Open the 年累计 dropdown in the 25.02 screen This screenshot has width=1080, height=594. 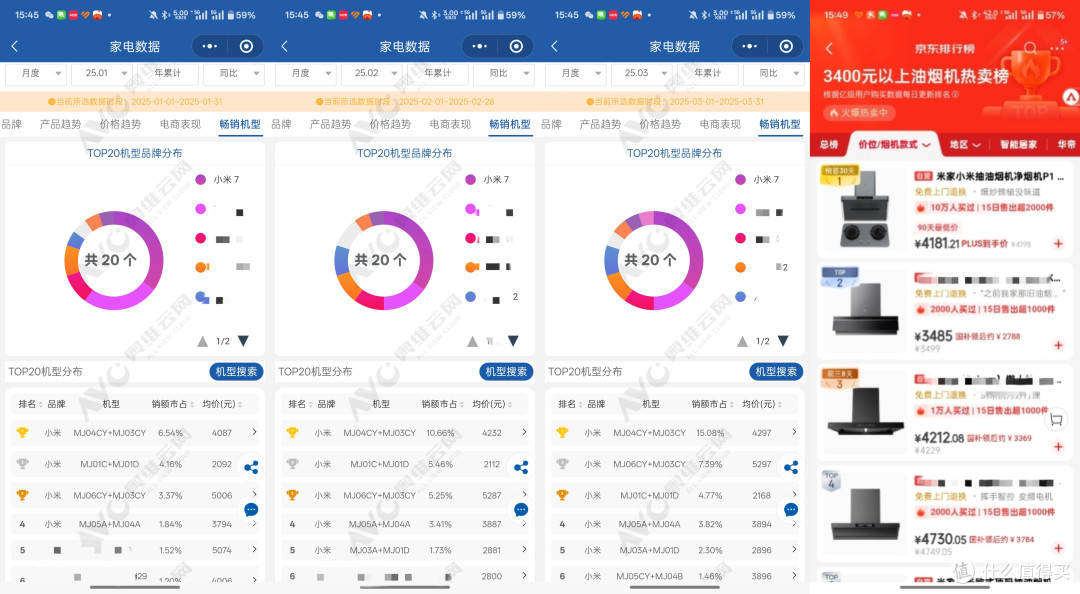pos(437,73)
